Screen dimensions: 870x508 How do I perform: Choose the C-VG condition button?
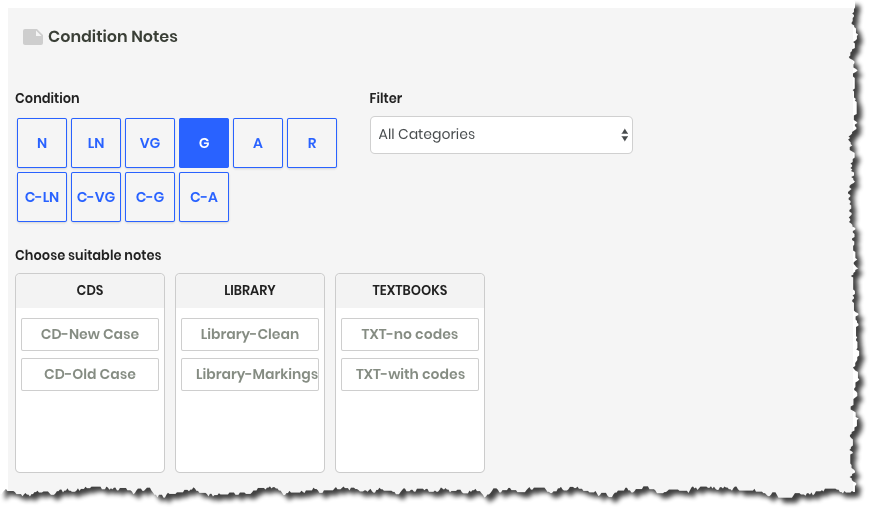coord(96,197)
